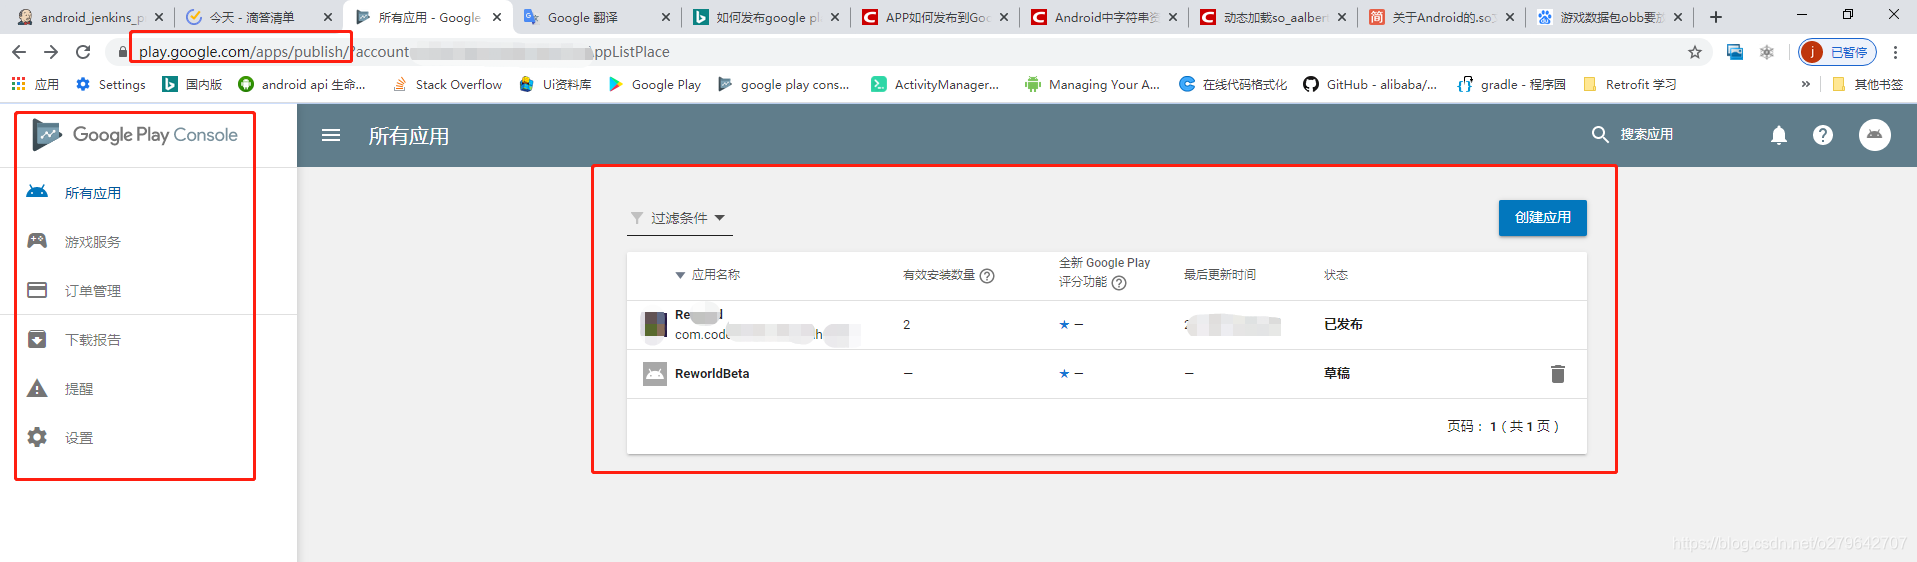Click the 已发布 status text
The height and width of the screenshot is (562, 1917).
(x=1343, y=324)
